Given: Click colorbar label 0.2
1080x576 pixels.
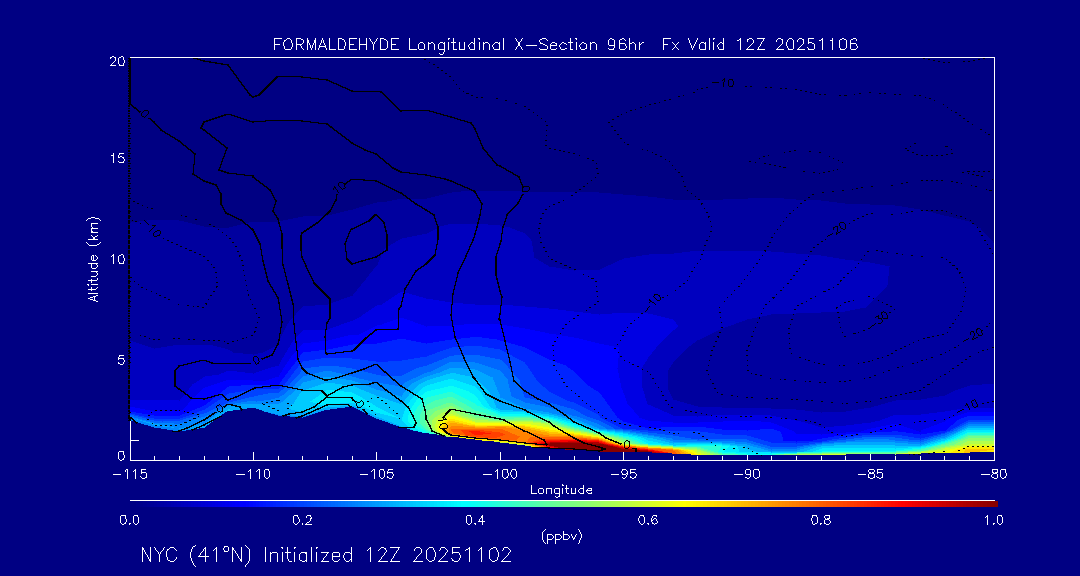Looking at the screenshot, I should [302, 520].
